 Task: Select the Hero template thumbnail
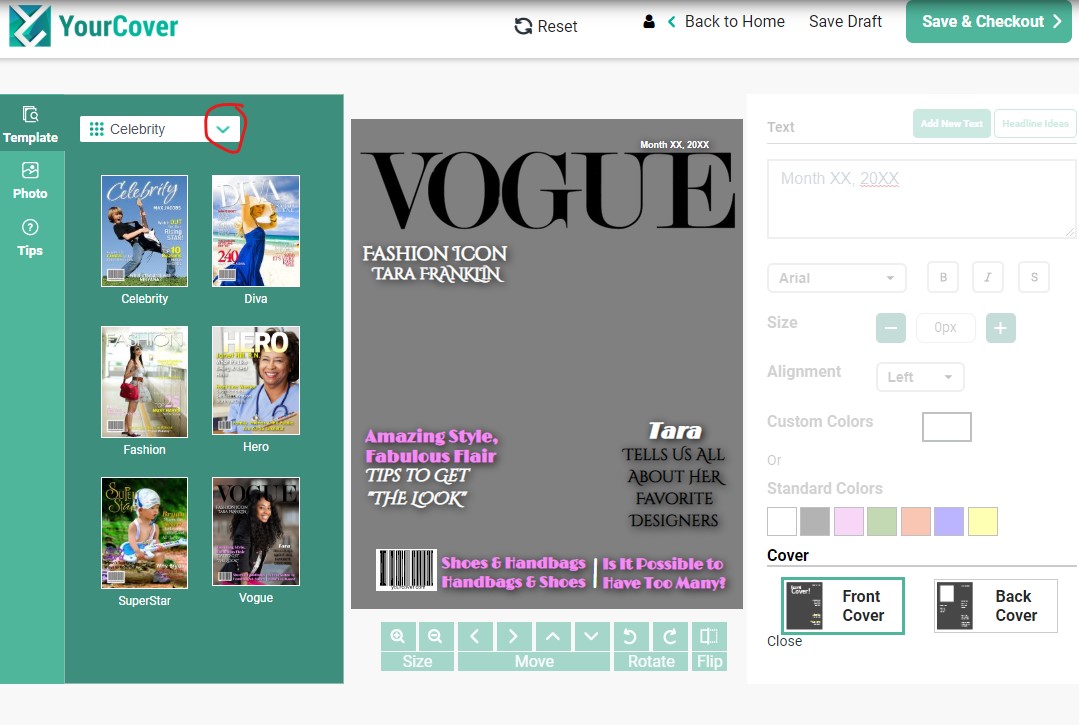point(256,380)
